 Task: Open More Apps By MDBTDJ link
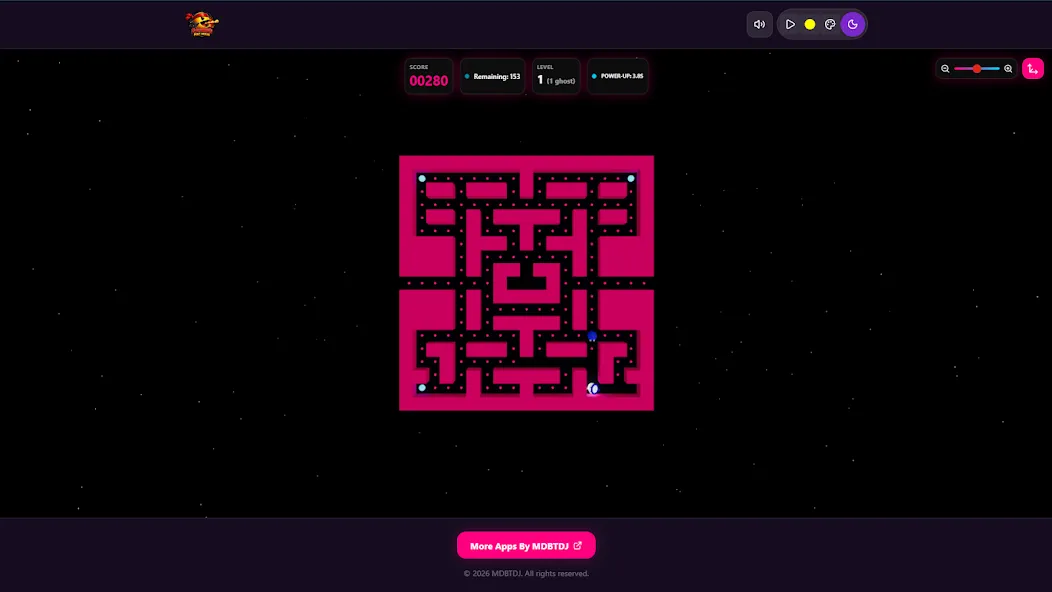point(526,546)
